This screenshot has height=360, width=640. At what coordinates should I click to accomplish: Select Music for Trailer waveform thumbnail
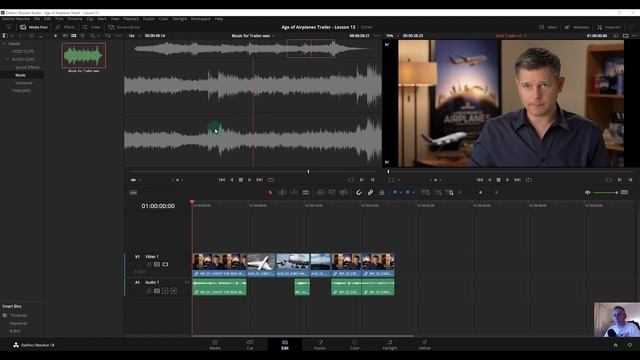tap(84, 55)
